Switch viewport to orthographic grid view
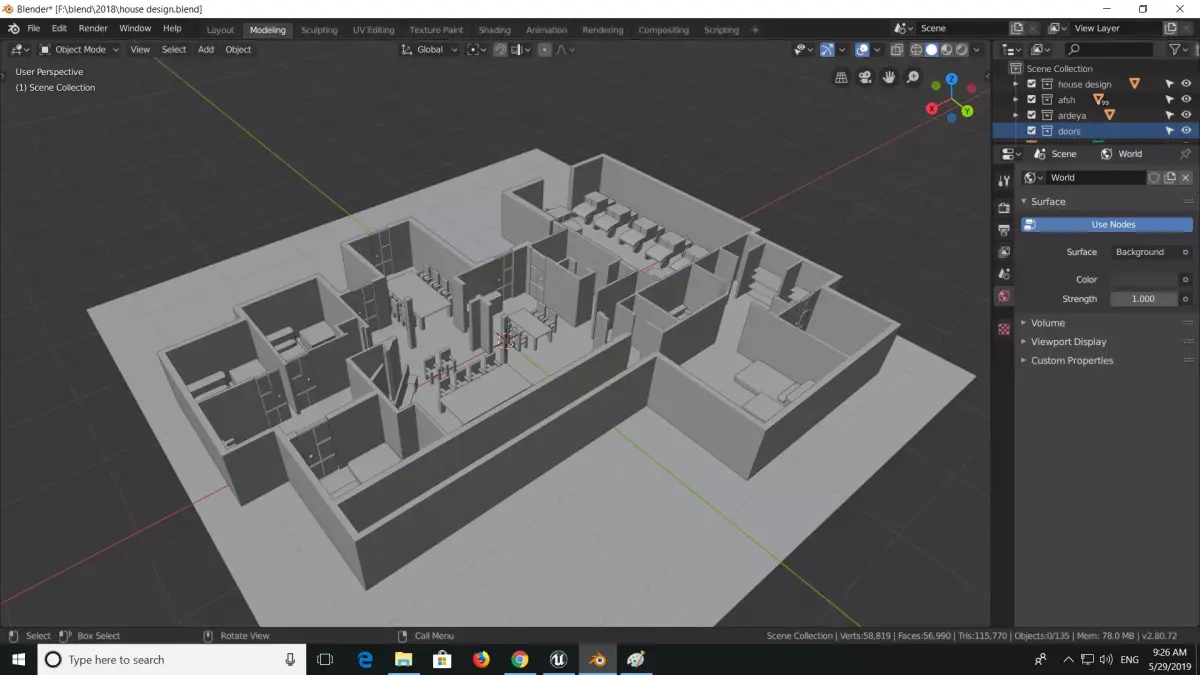This screenshot has width=1200, height=675. (x=841, y=77)
